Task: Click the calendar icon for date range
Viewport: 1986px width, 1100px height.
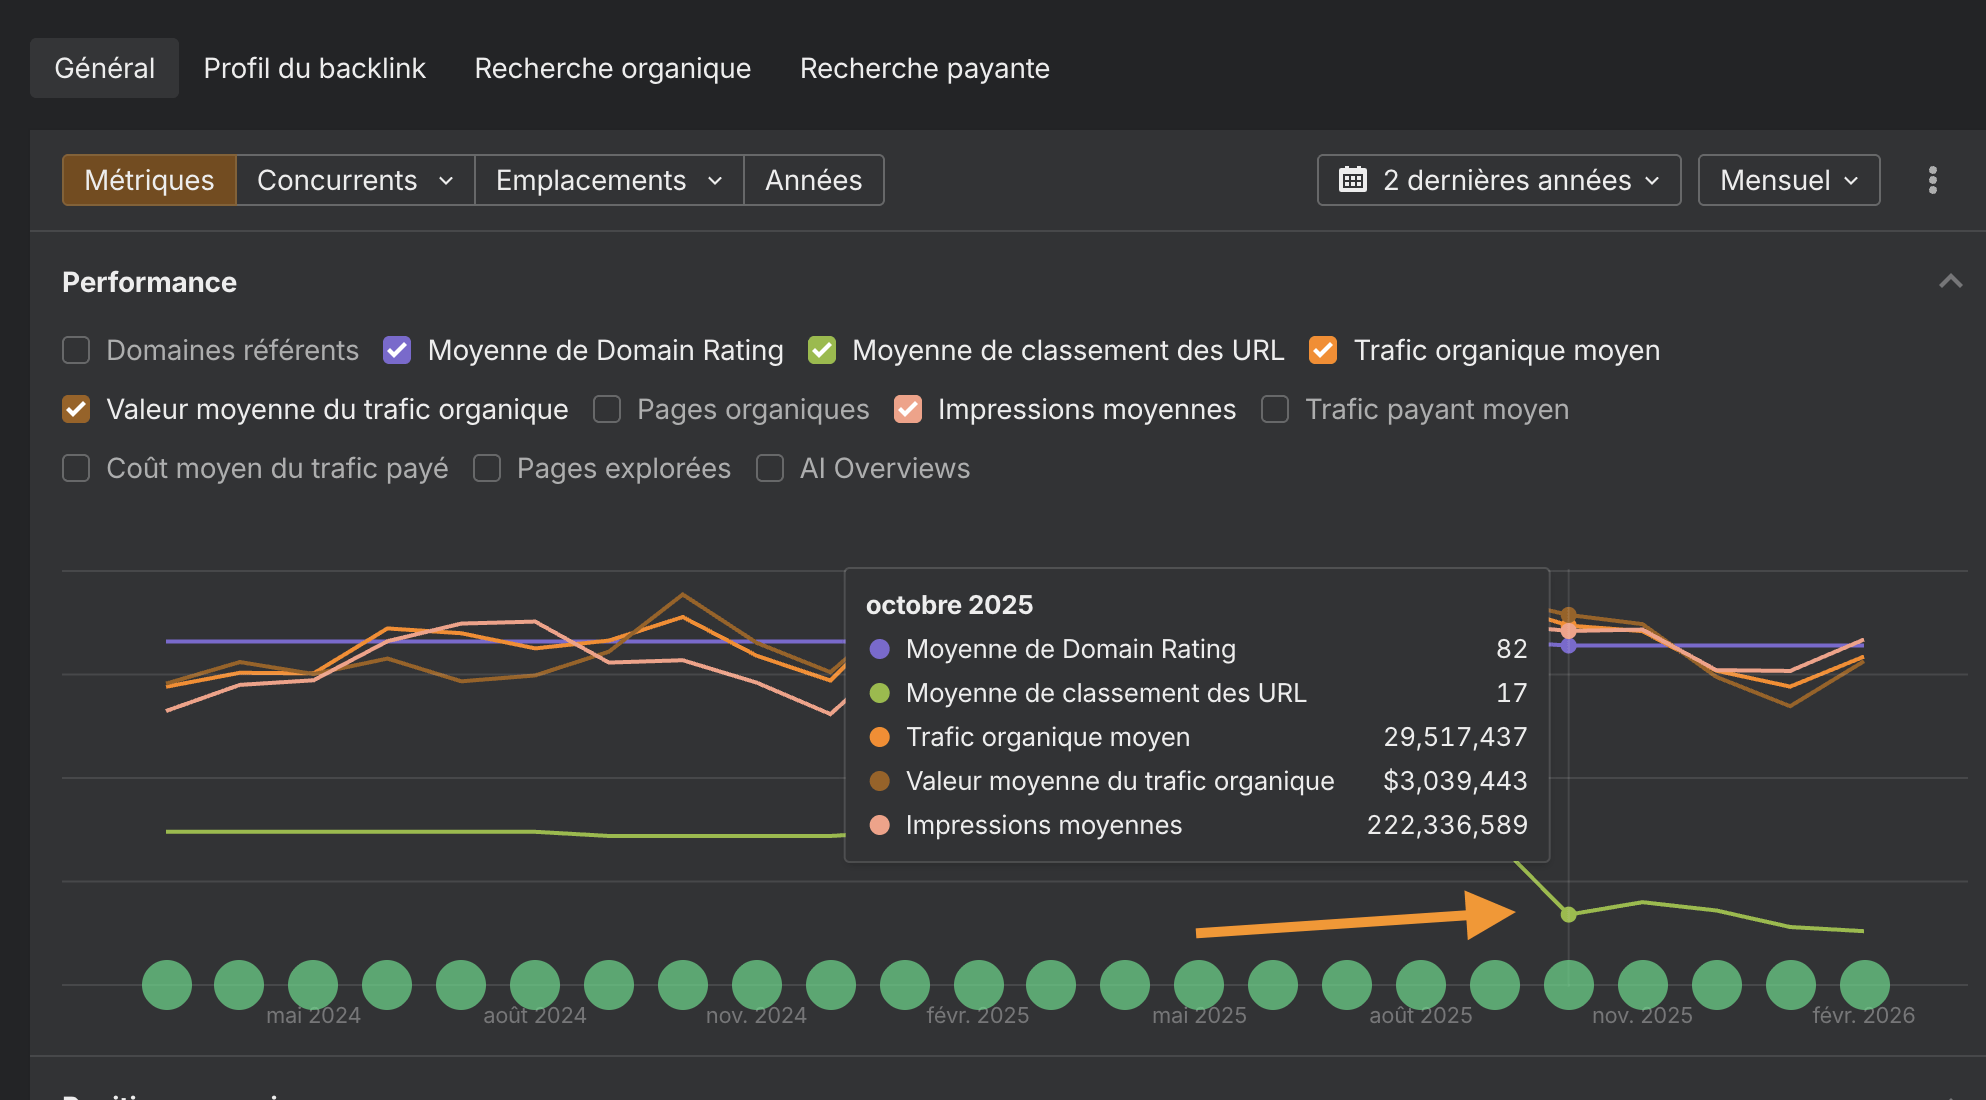Action: 1353,180
